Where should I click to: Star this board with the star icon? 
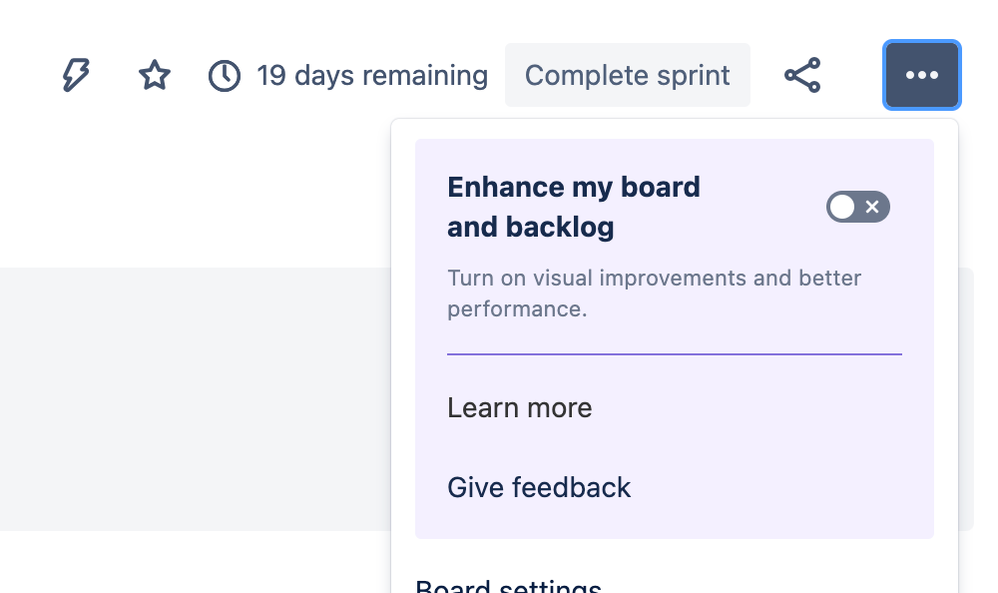(x=154, y=75)
